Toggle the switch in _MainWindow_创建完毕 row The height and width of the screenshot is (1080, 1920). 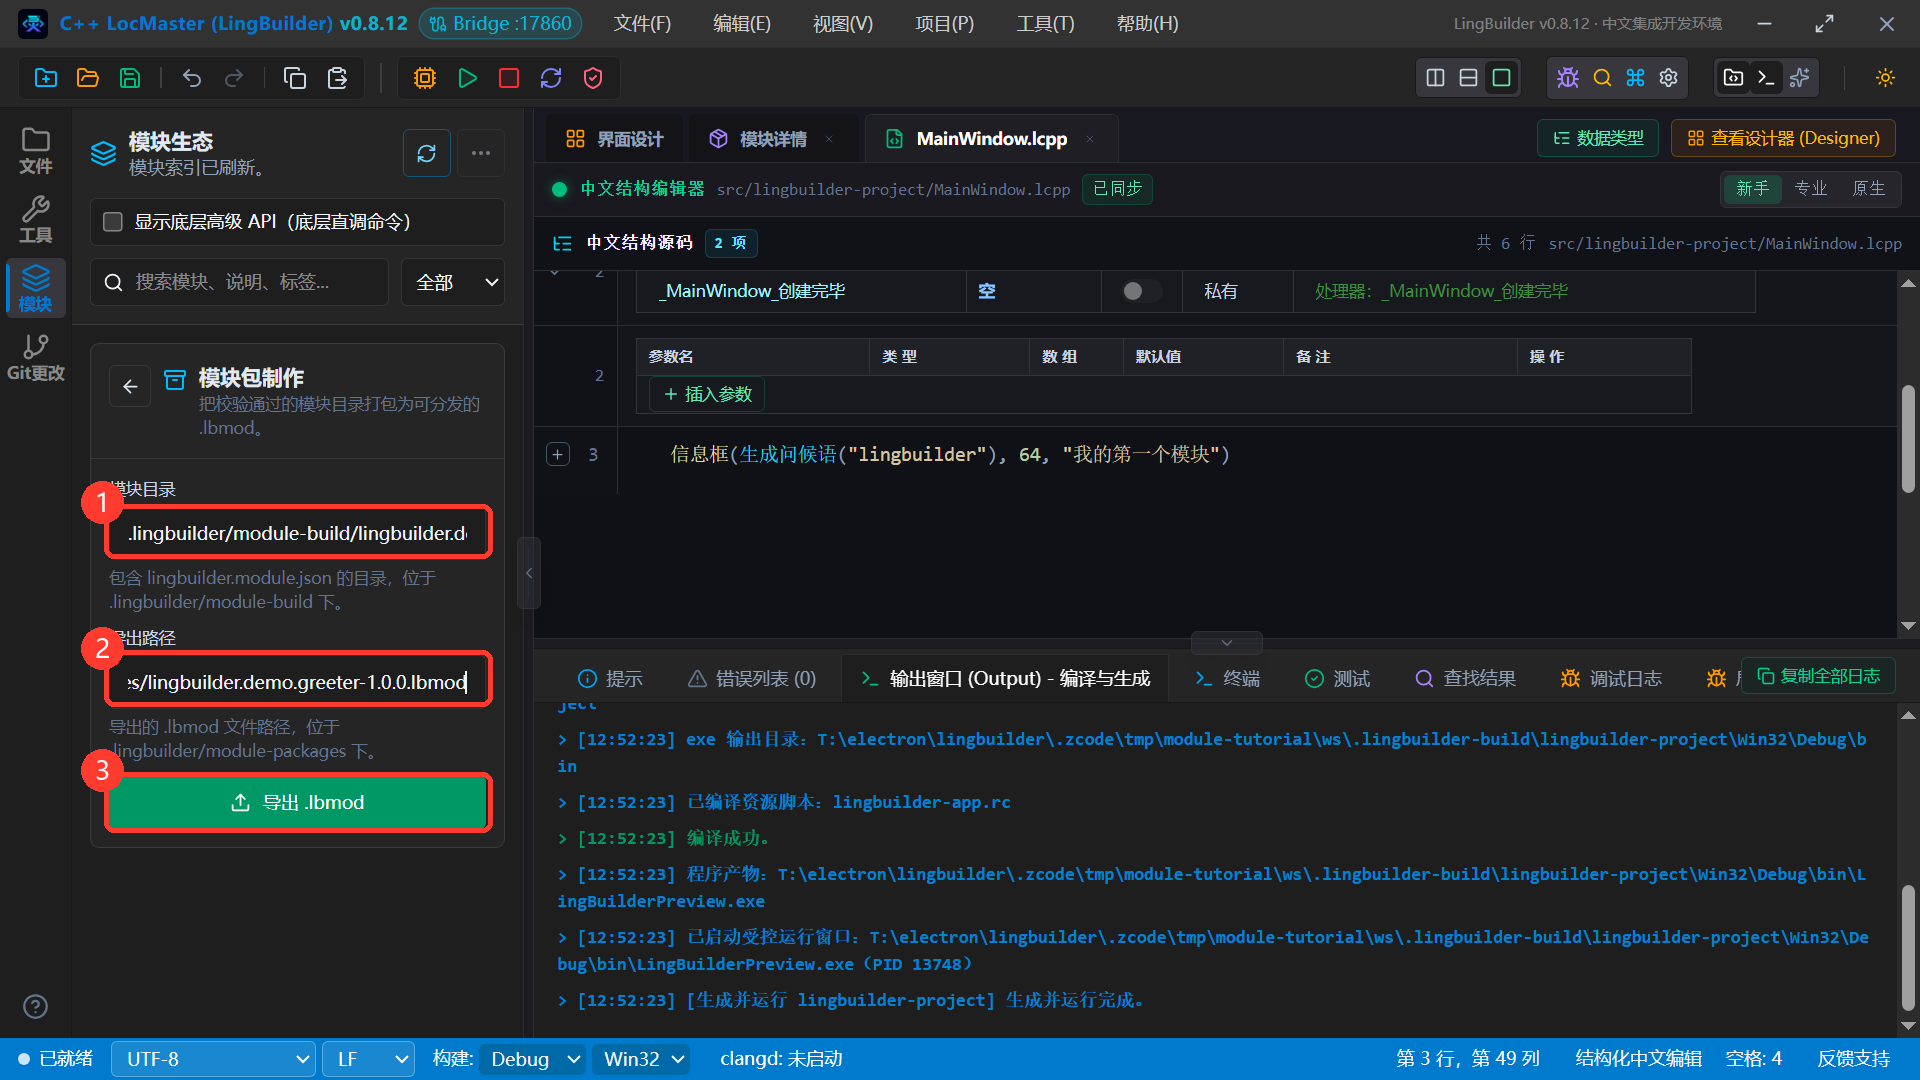1141,291
